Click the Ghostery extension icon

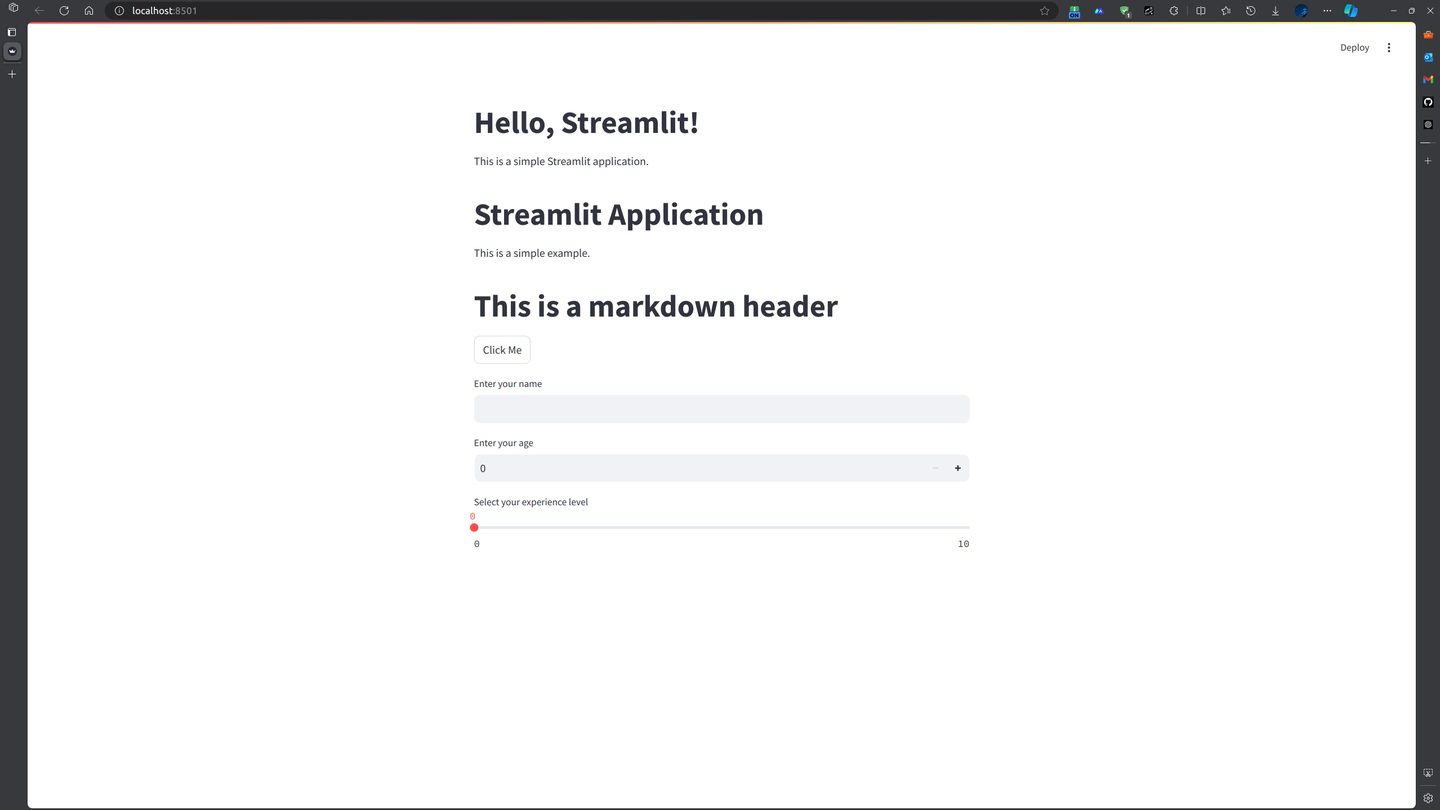click(x=1123, y=10)
